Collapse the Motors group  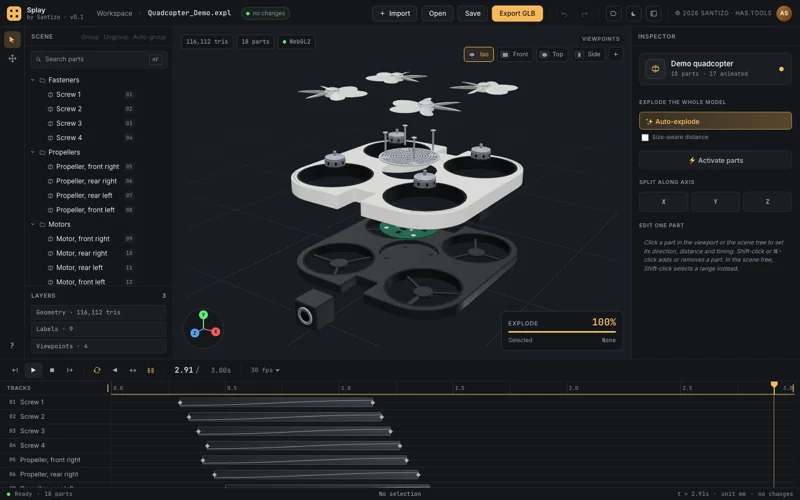click(x=33, y=224)
